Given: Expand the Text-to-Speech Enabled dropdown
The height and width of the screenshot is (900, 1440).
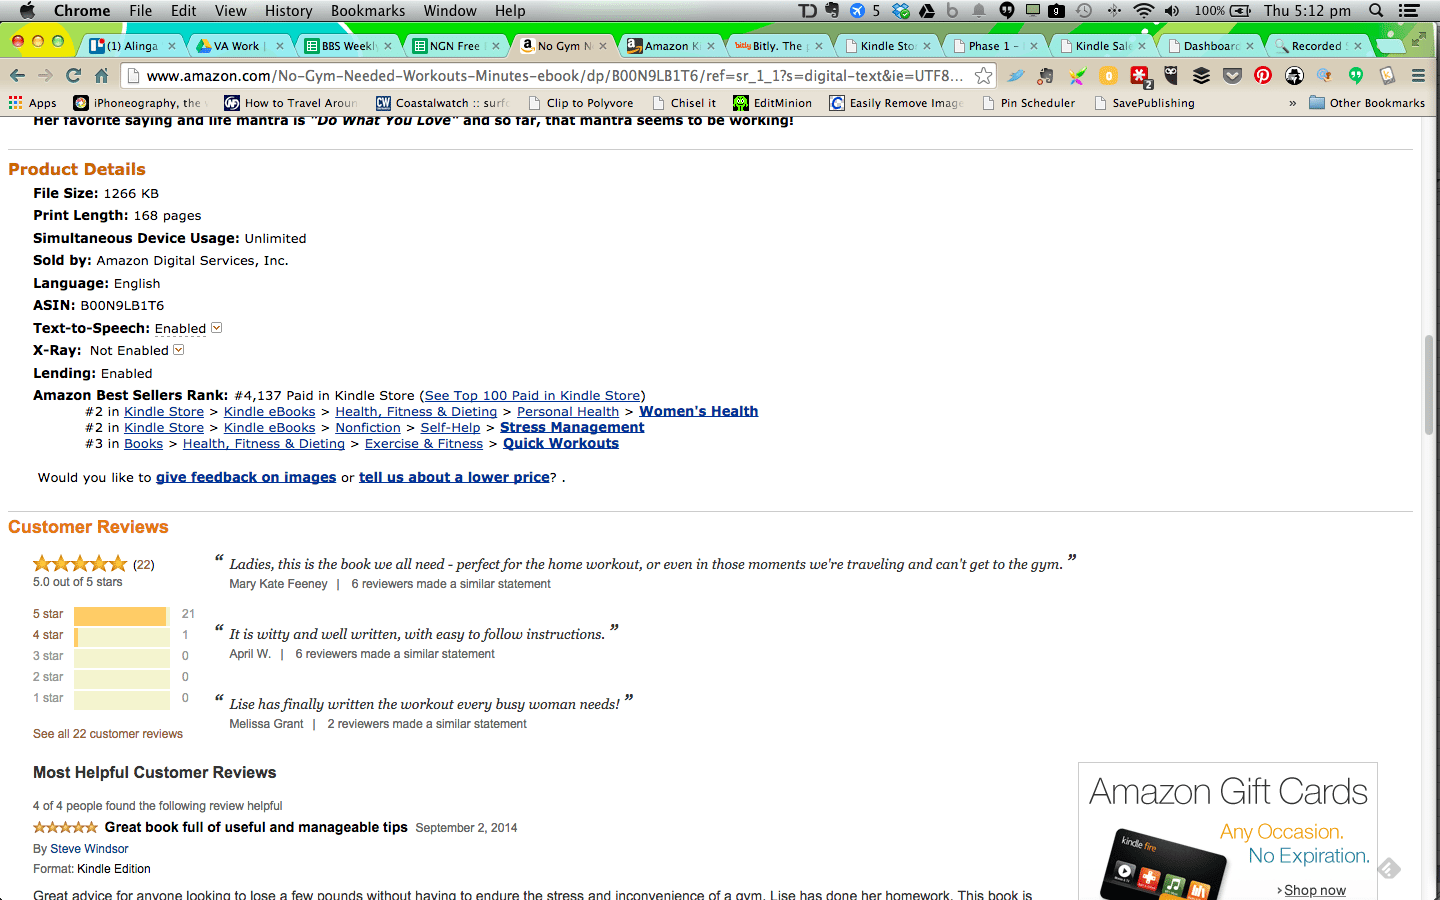Looking at the screenshot, I should tap(217, 328).
